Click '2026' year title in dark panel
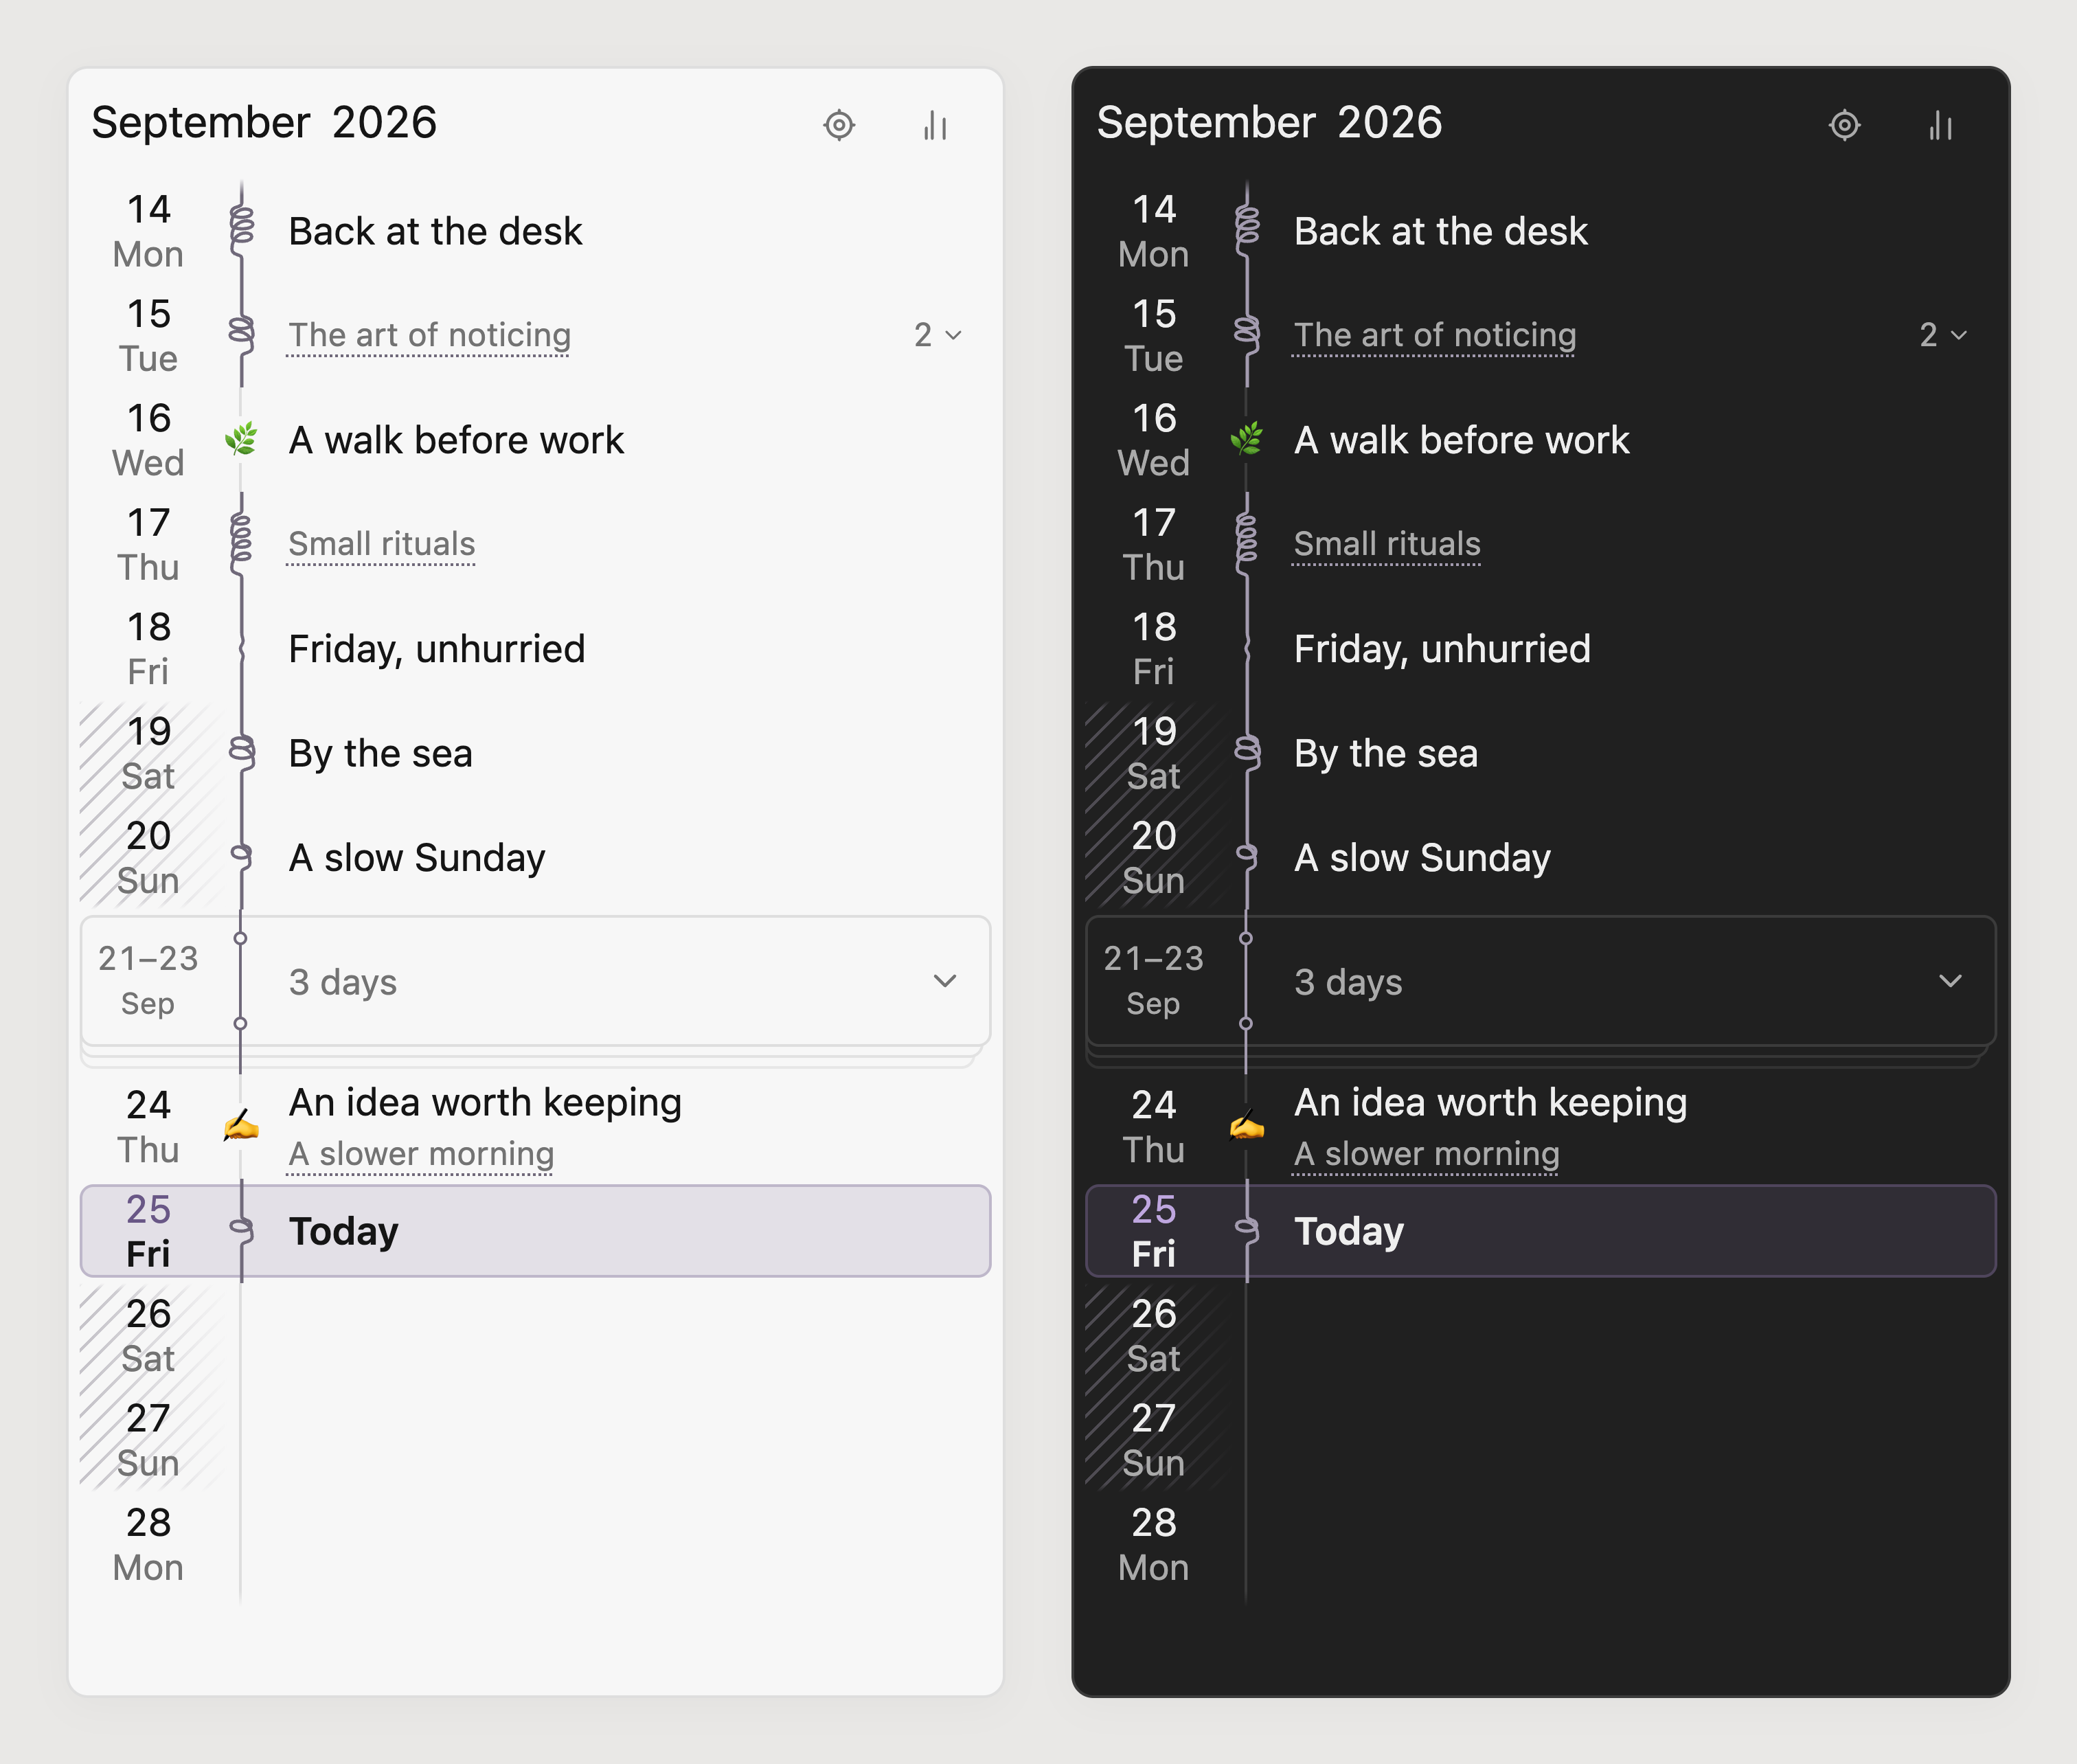2077x1764 pixels. 1389,123
